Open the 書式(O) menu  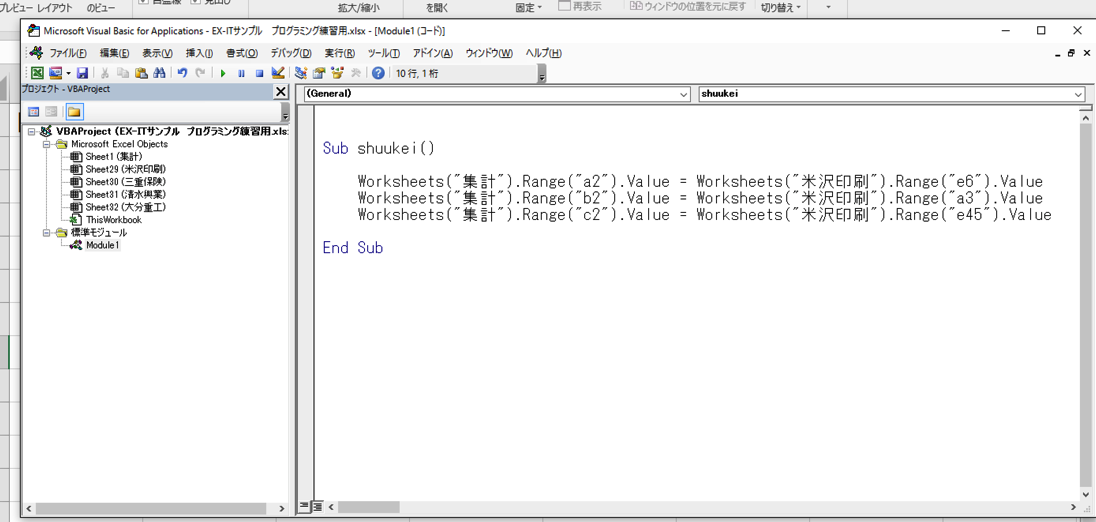pos(242,53)
